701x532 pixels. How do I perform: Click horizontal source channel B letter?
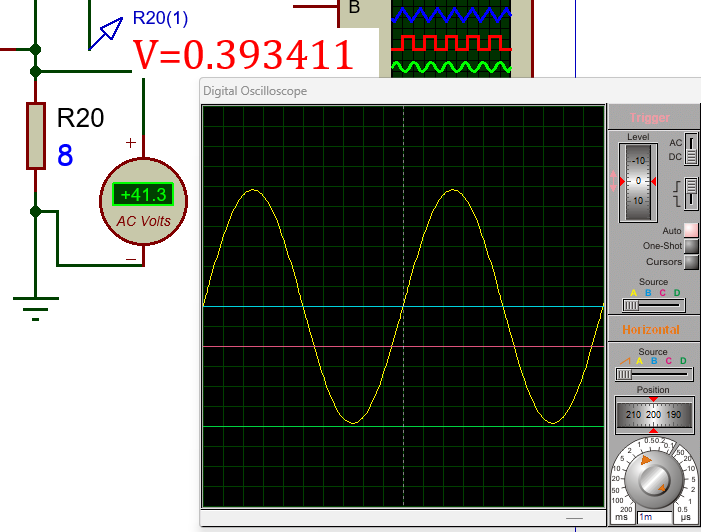[x=654, y=361]
